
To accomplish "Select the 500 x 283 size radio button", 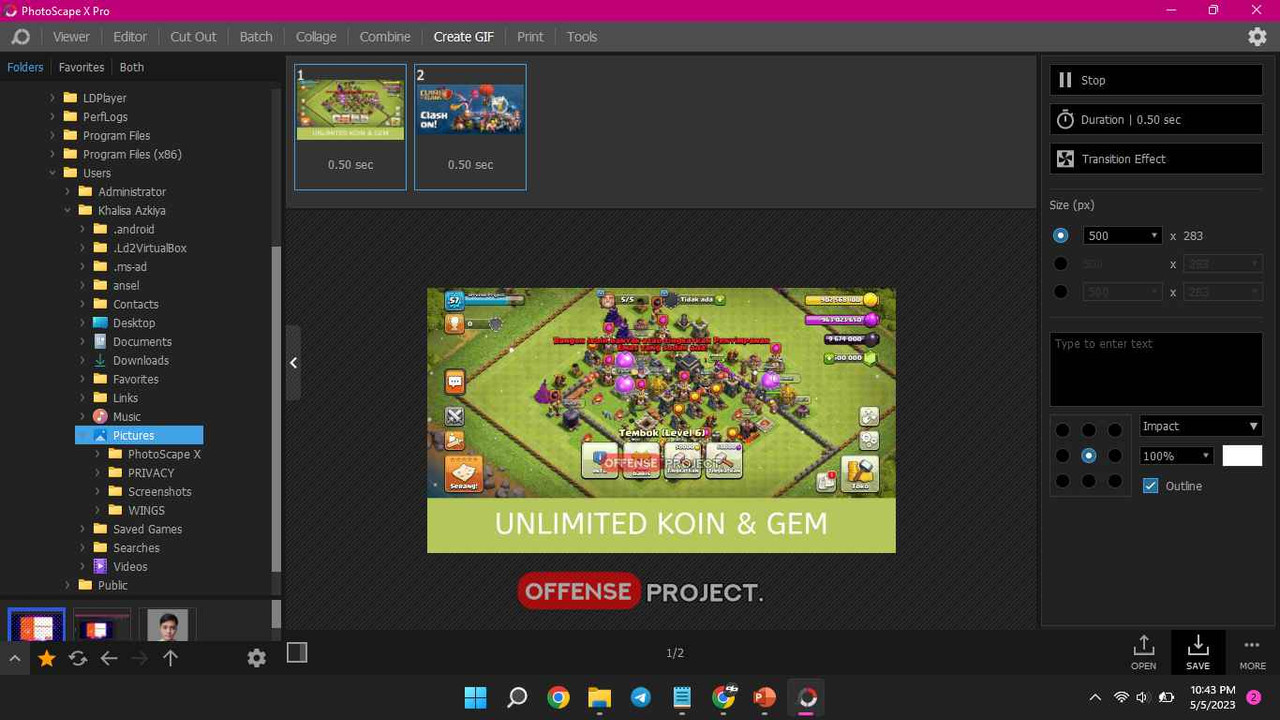I will pyautogui.click(x=1061, y=236).
